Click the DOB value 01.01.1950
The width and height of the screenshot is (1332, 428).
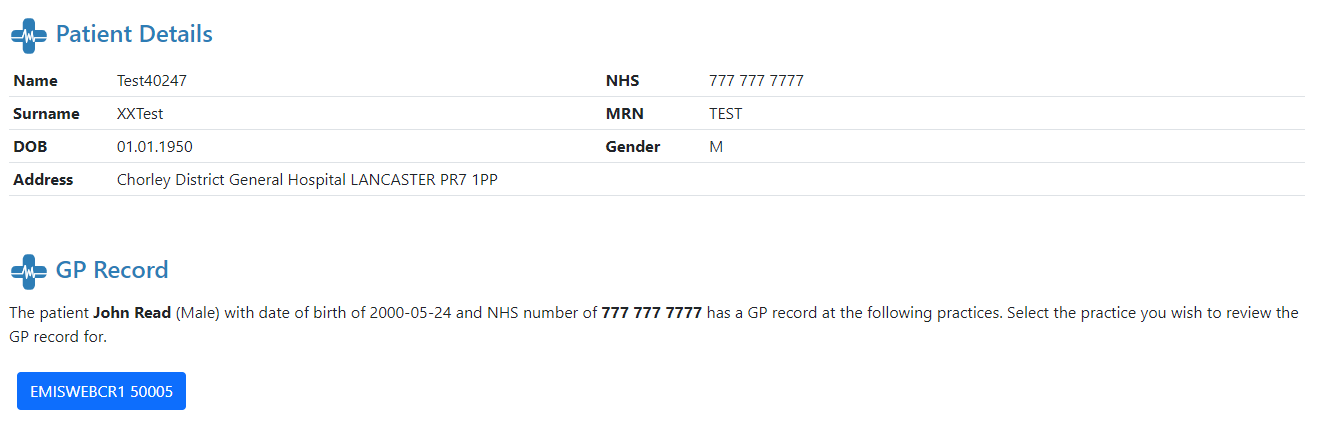pyautogui.click(x=155, y=147)
